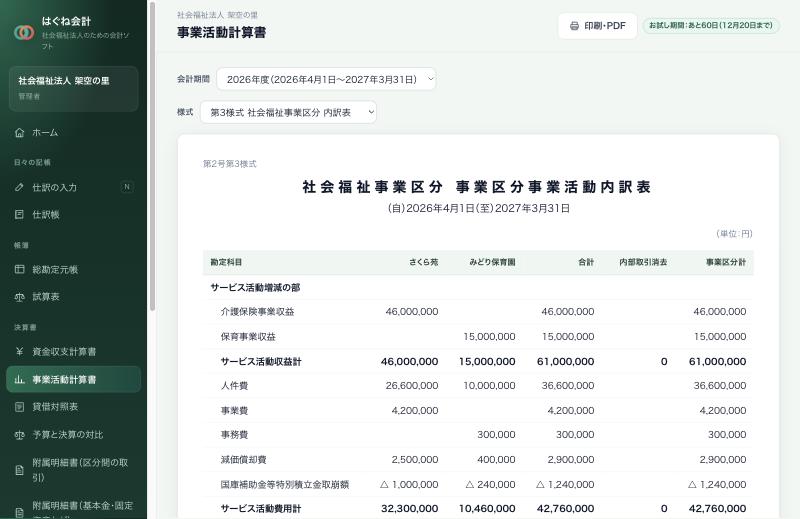This screenshot has height=519, width=800.
Task: Go to 仕訳の入力 in the sidebar
Action: point(73,187)
